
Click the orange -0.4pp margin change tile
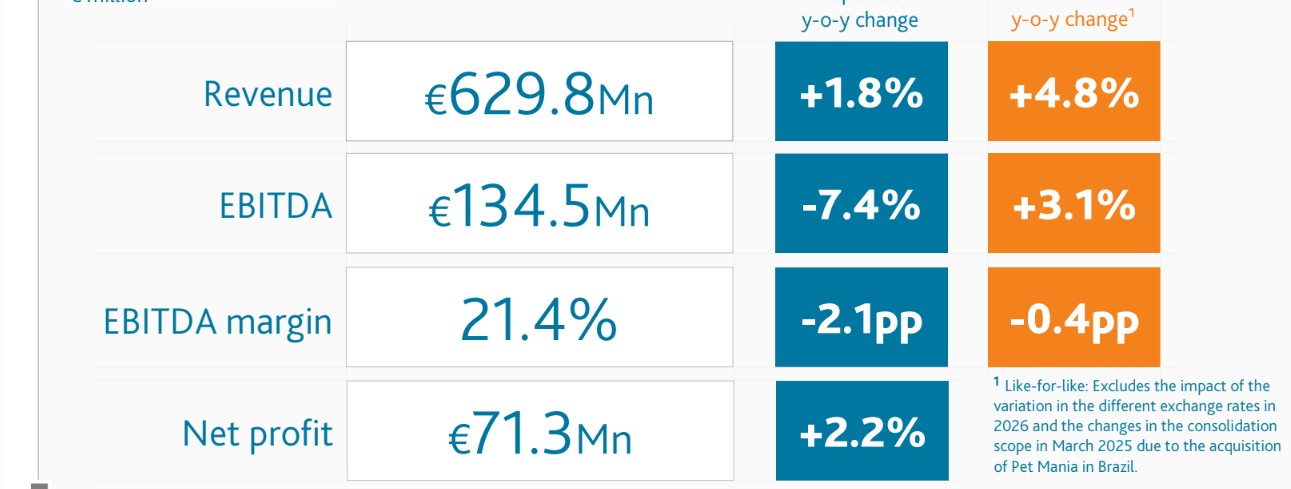pos(1074,317)
